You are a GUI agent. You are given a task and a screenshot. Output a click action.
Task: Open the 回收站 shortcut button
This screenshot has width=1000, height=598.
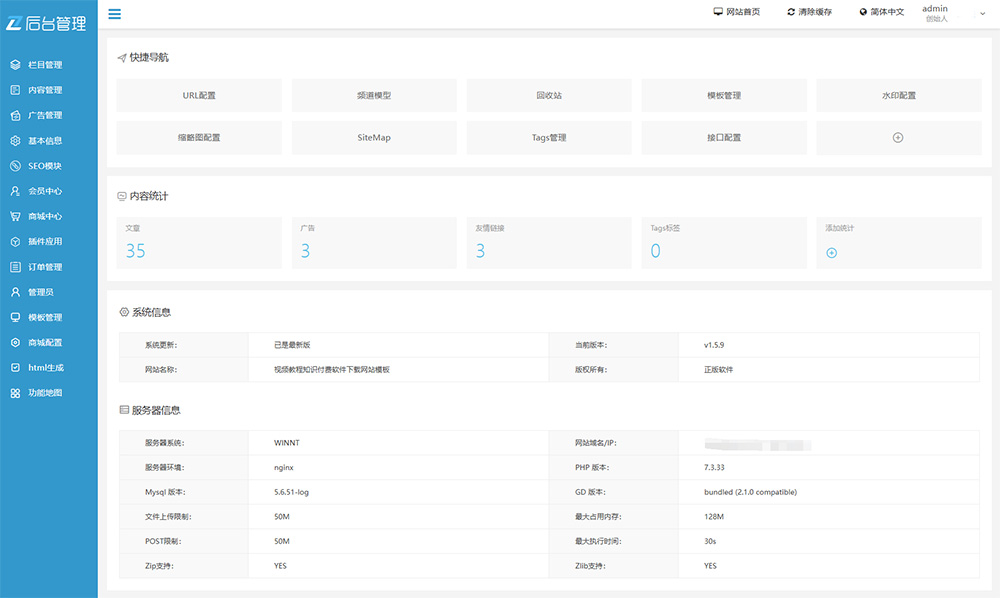pos(549,96)
